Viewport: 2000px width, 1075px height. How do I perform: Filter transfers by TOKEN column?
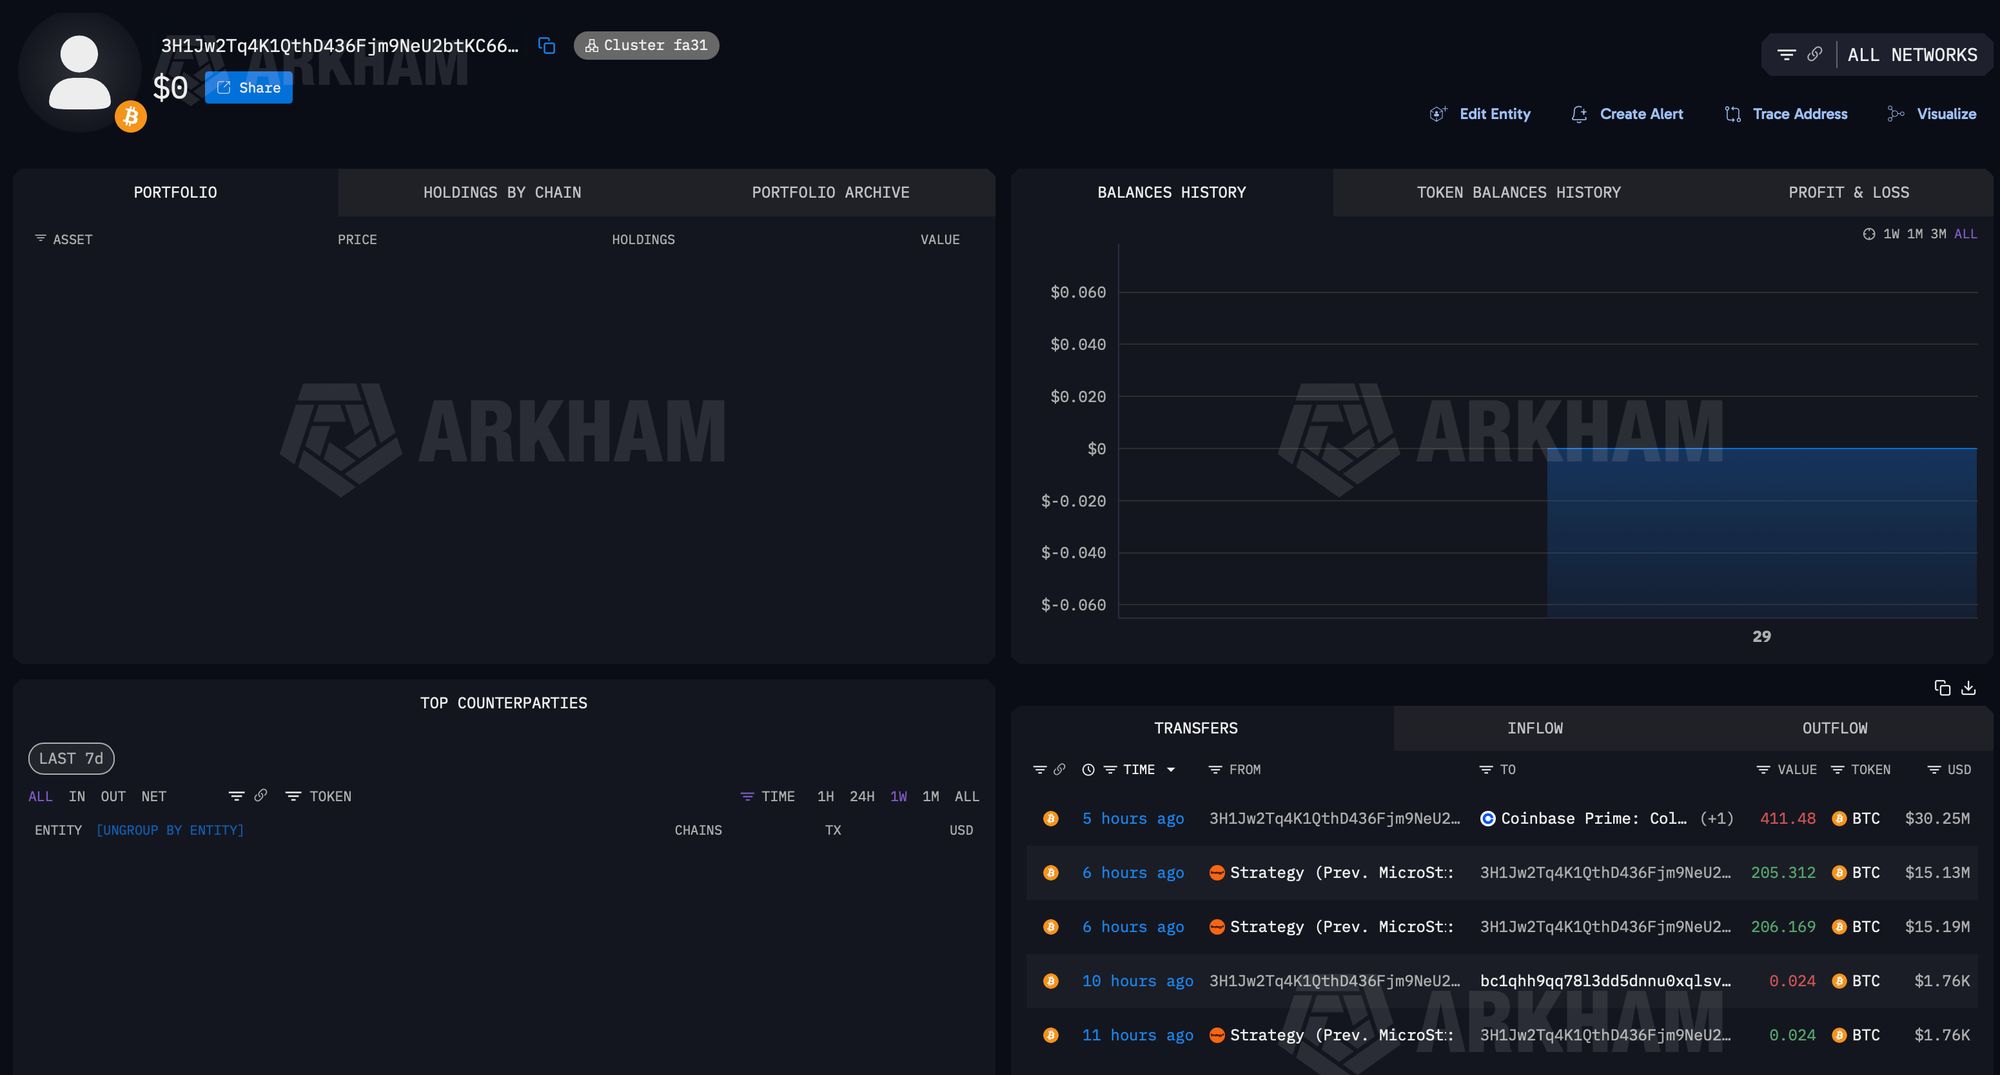1860,769
